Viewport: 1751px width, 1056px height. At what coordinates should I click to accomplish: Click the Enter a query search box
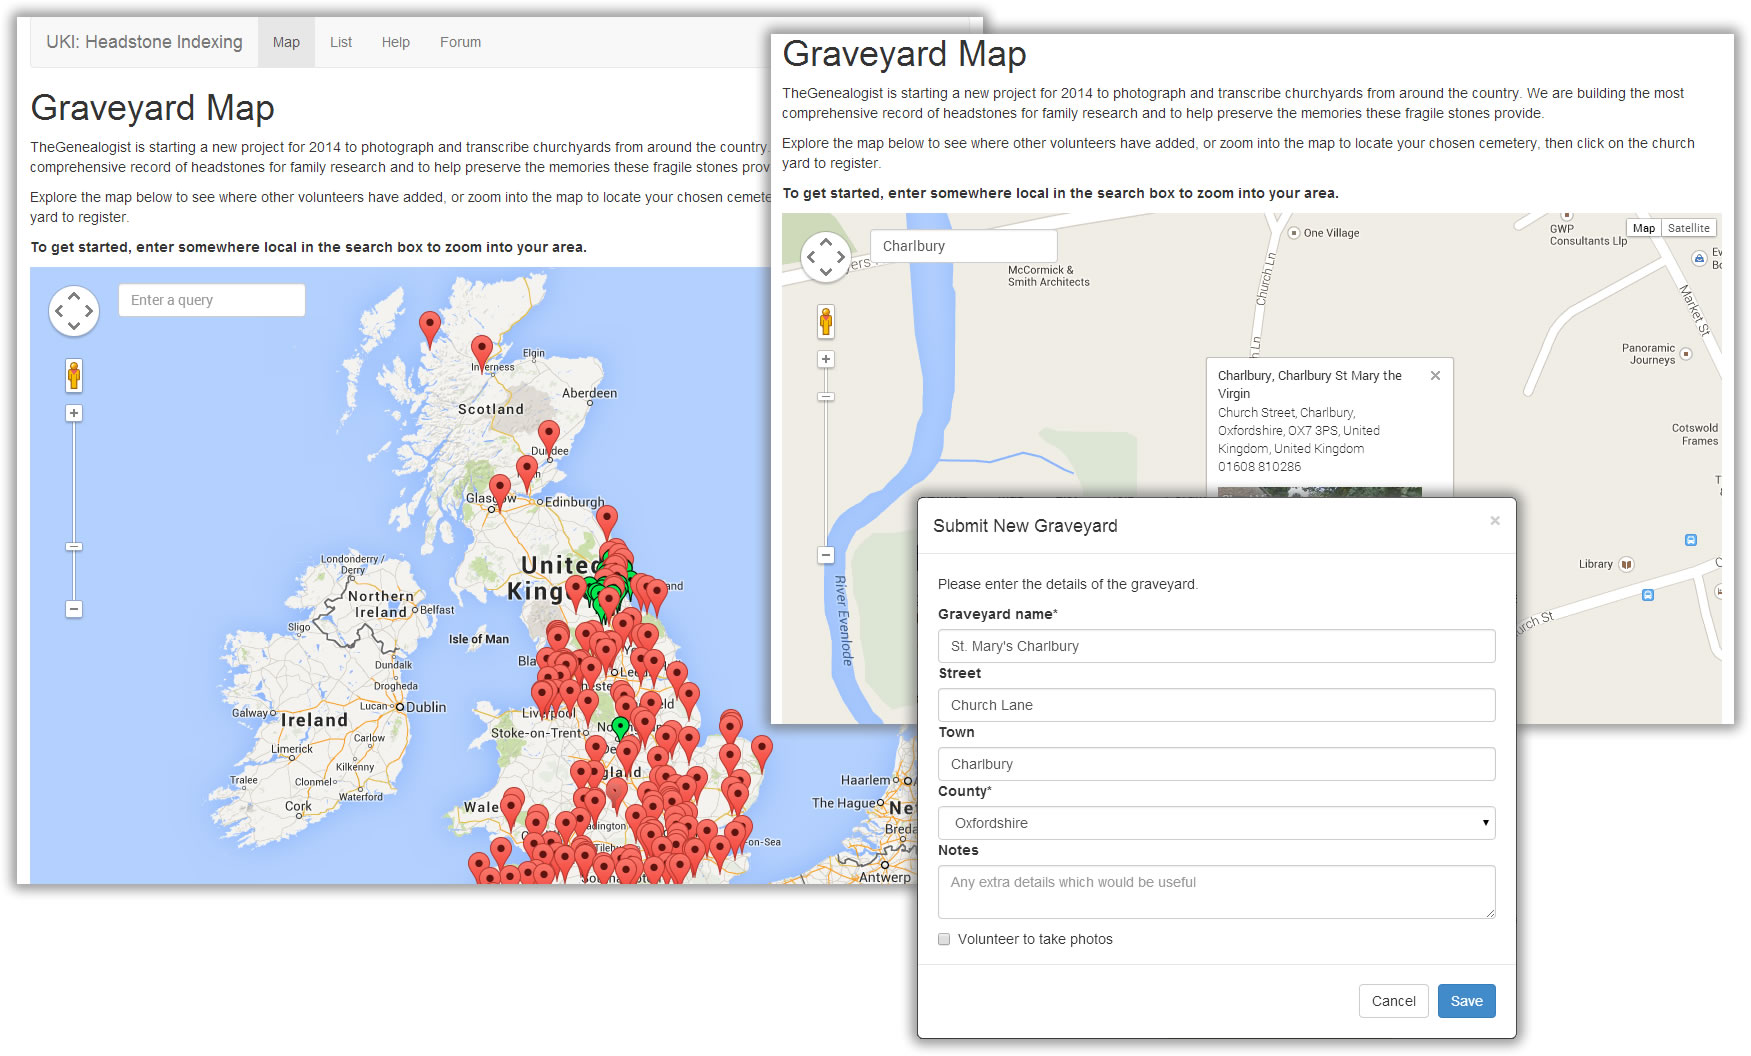212,300
